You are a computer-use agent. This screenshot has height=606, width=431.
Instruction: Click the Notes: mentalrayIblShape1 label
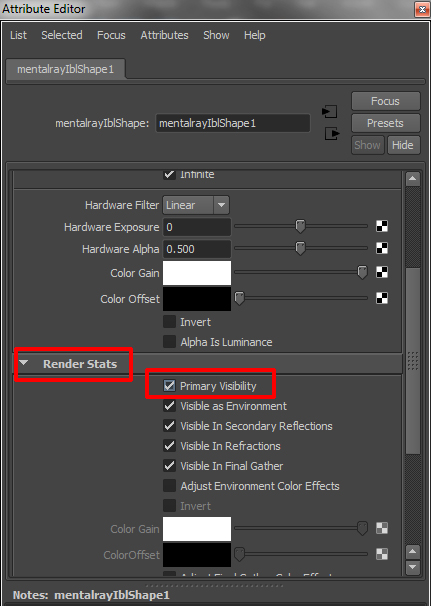91,595
